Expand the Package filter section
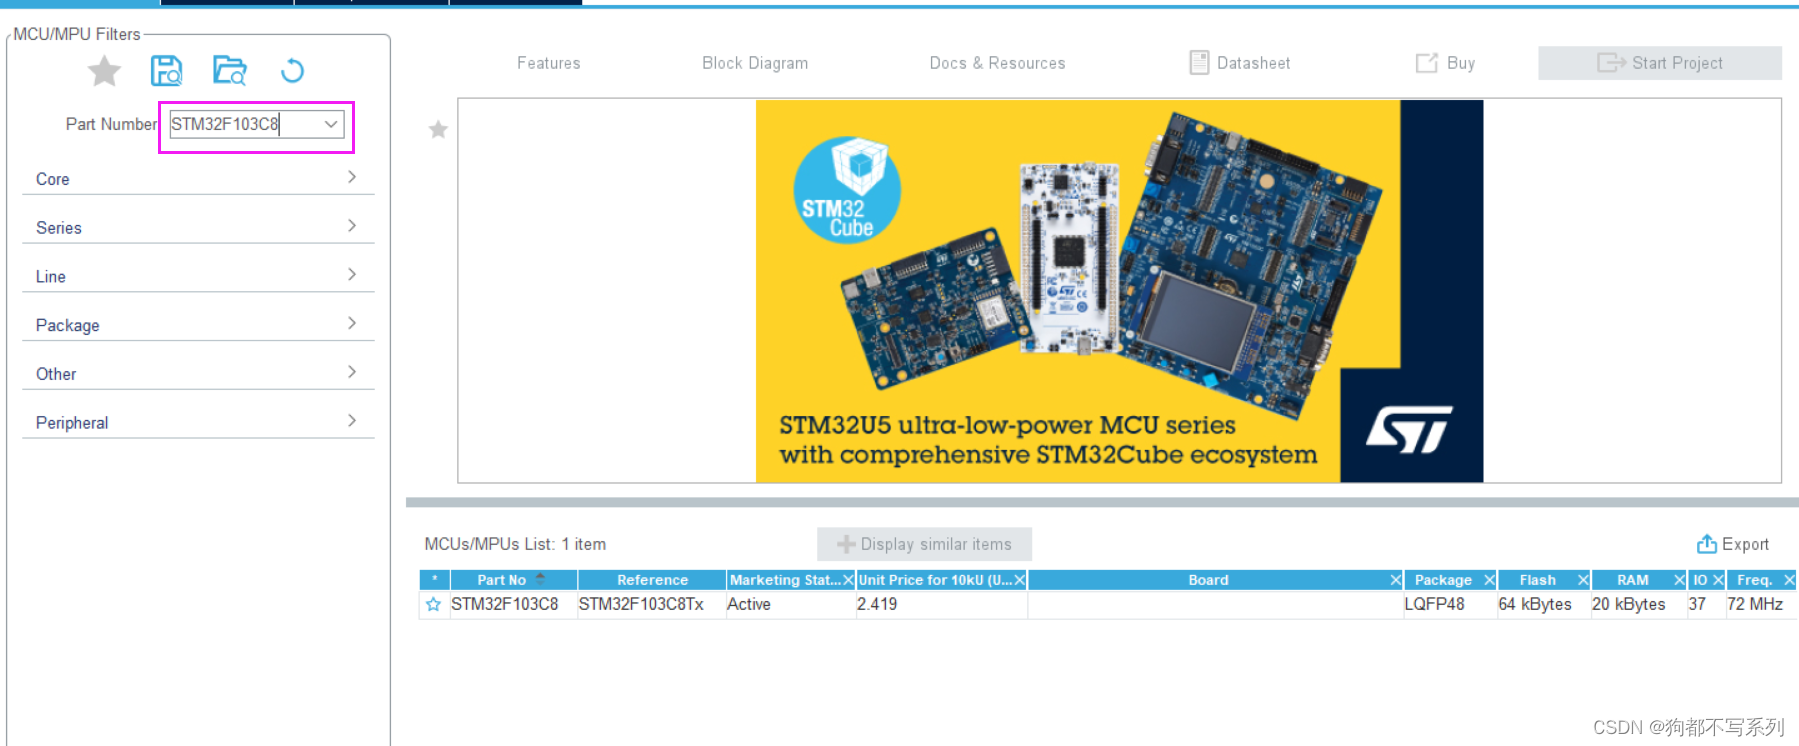This screenshot has height=746, width=1799. point(198,325)
